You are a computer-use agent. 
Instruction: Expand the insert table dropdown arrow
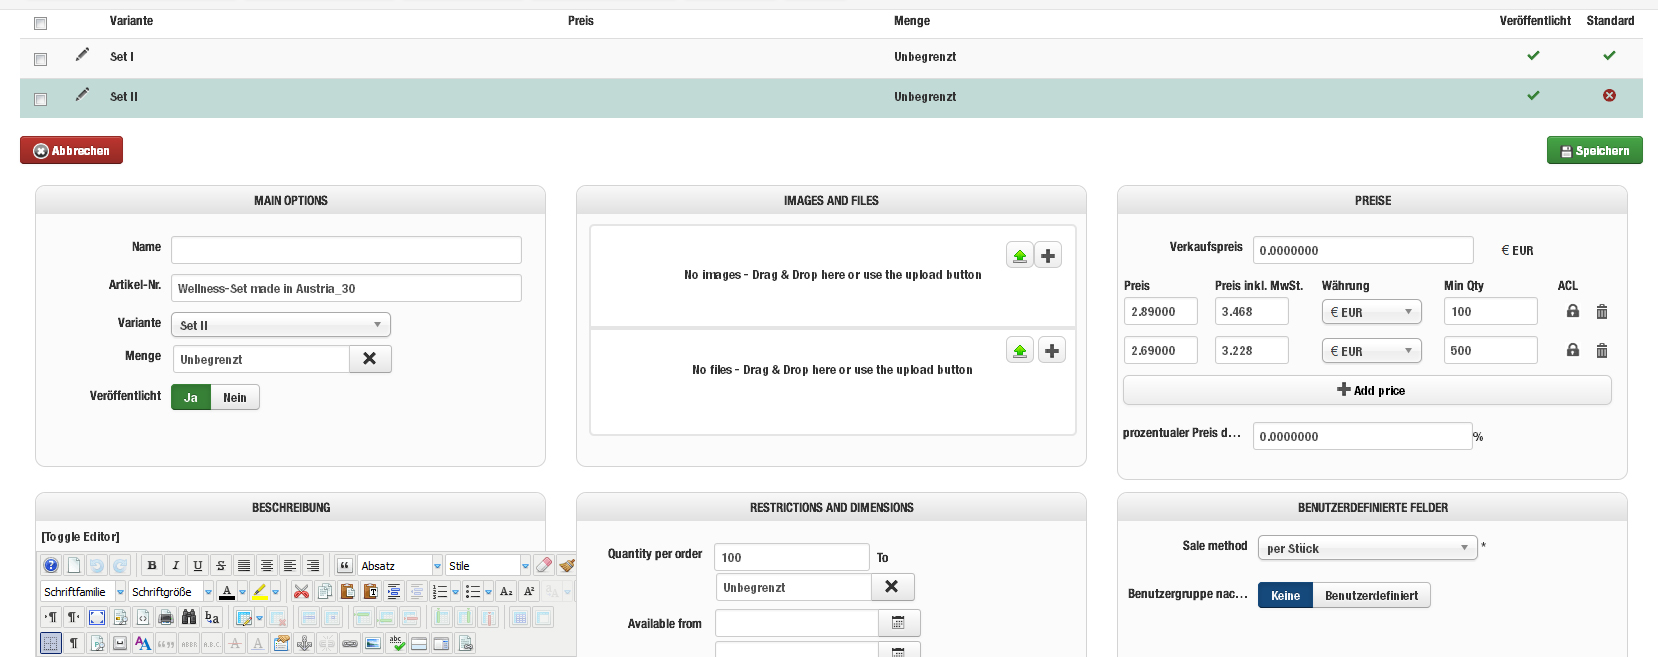point(259,617)
